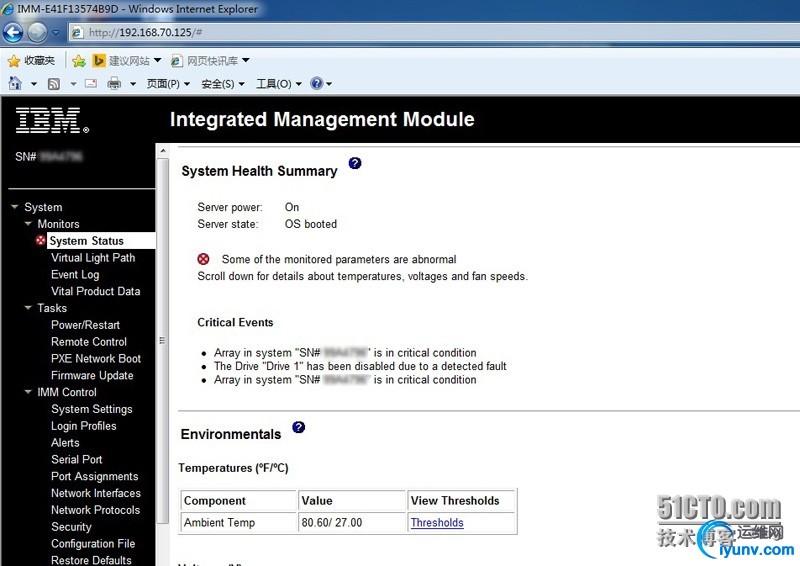This screenshot has height=566, width=800.
Task: Open the Firmware Update task
Action: (x=92, y=376)
